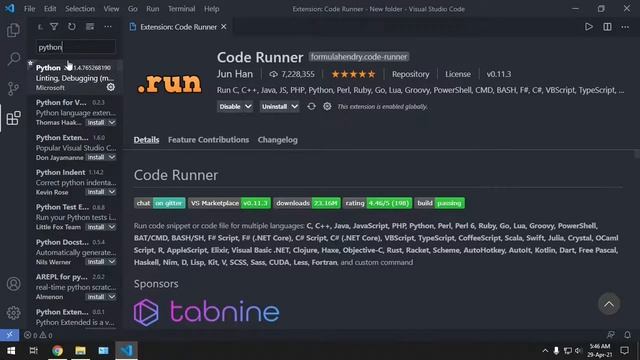
Task: Select the Details tab
Action: (x=146, y=140)
